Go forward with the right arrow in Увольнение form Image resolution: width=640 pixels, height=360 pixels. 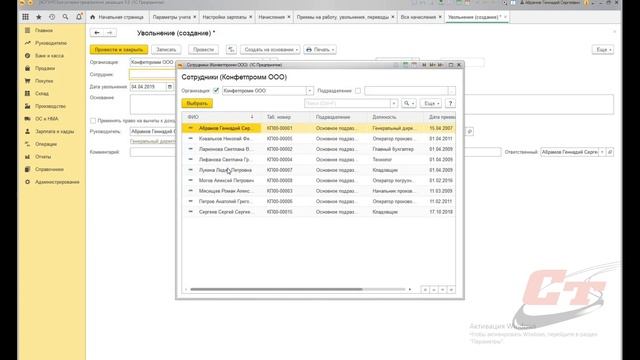click(109, 33)
